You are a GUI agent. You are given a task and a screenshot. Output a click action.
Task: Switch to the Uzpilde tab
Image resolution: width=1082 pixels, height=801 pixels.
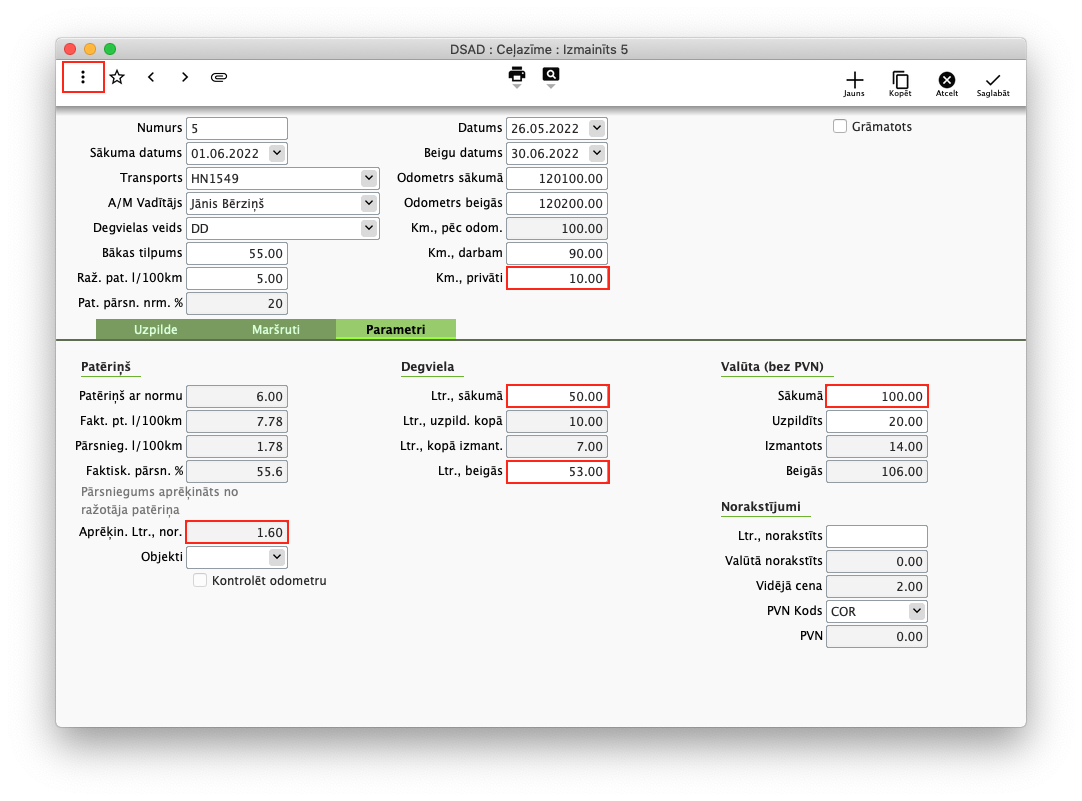pos(155,329)
